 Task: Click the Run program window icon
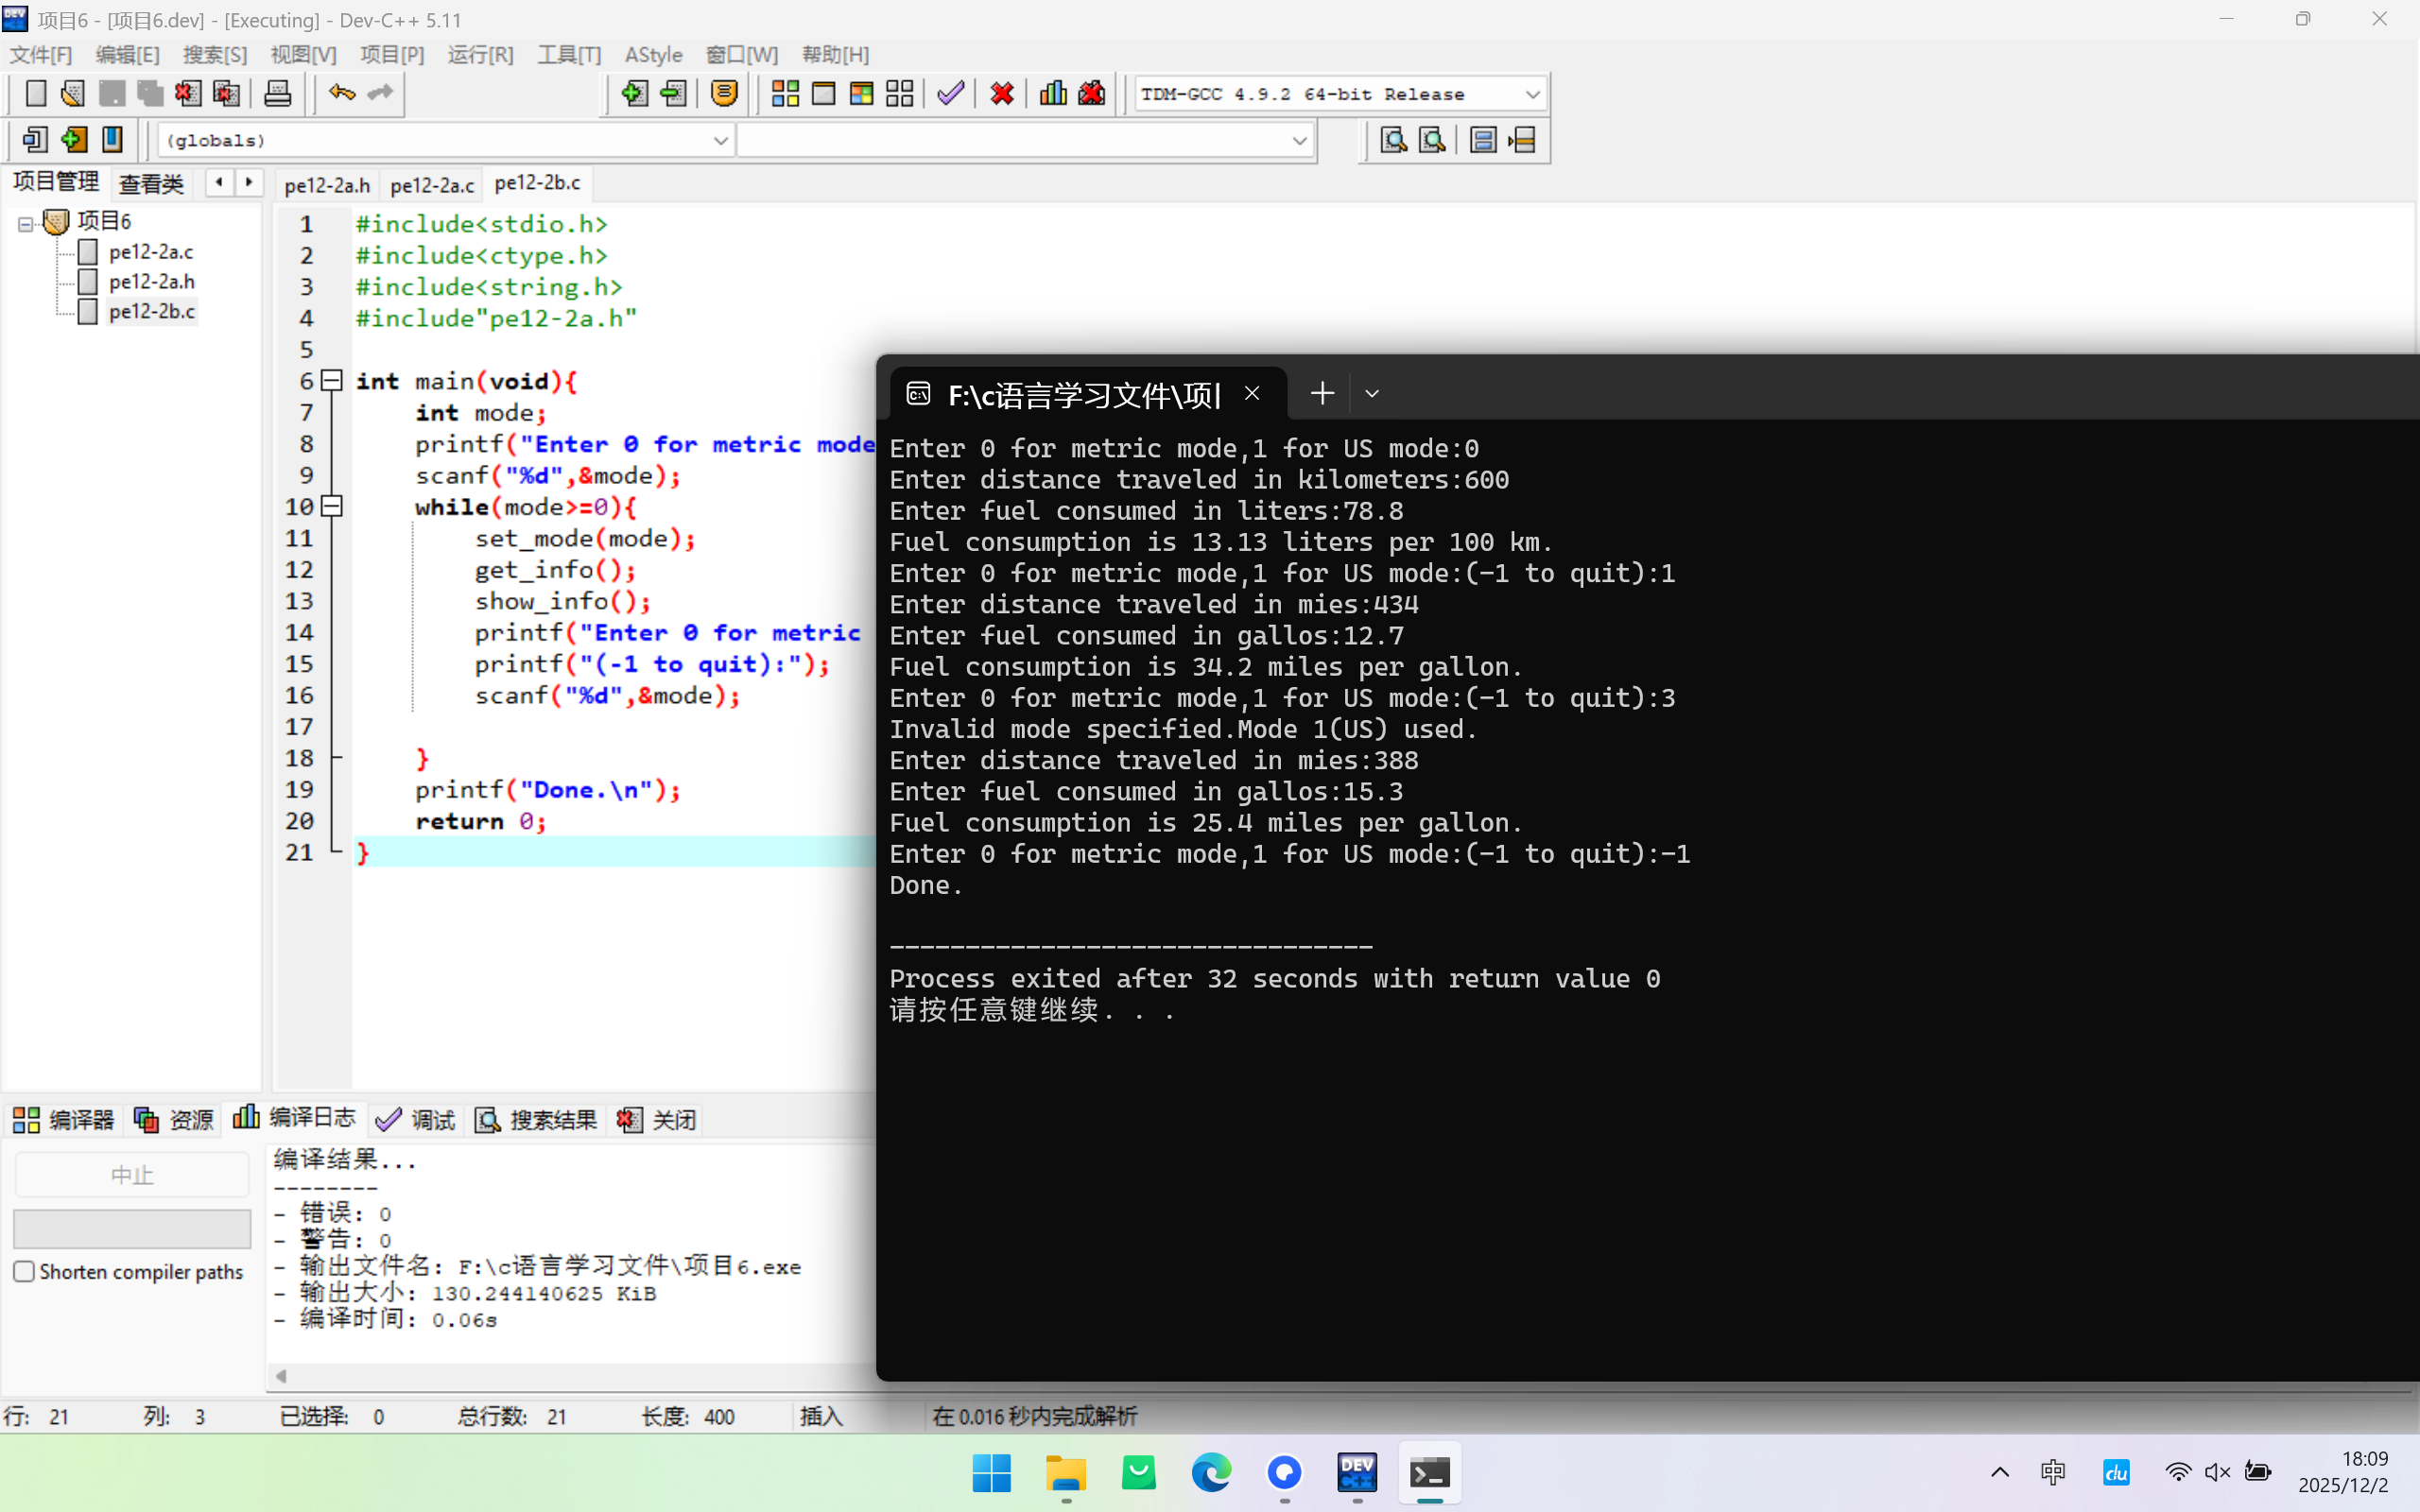point(823,94)
